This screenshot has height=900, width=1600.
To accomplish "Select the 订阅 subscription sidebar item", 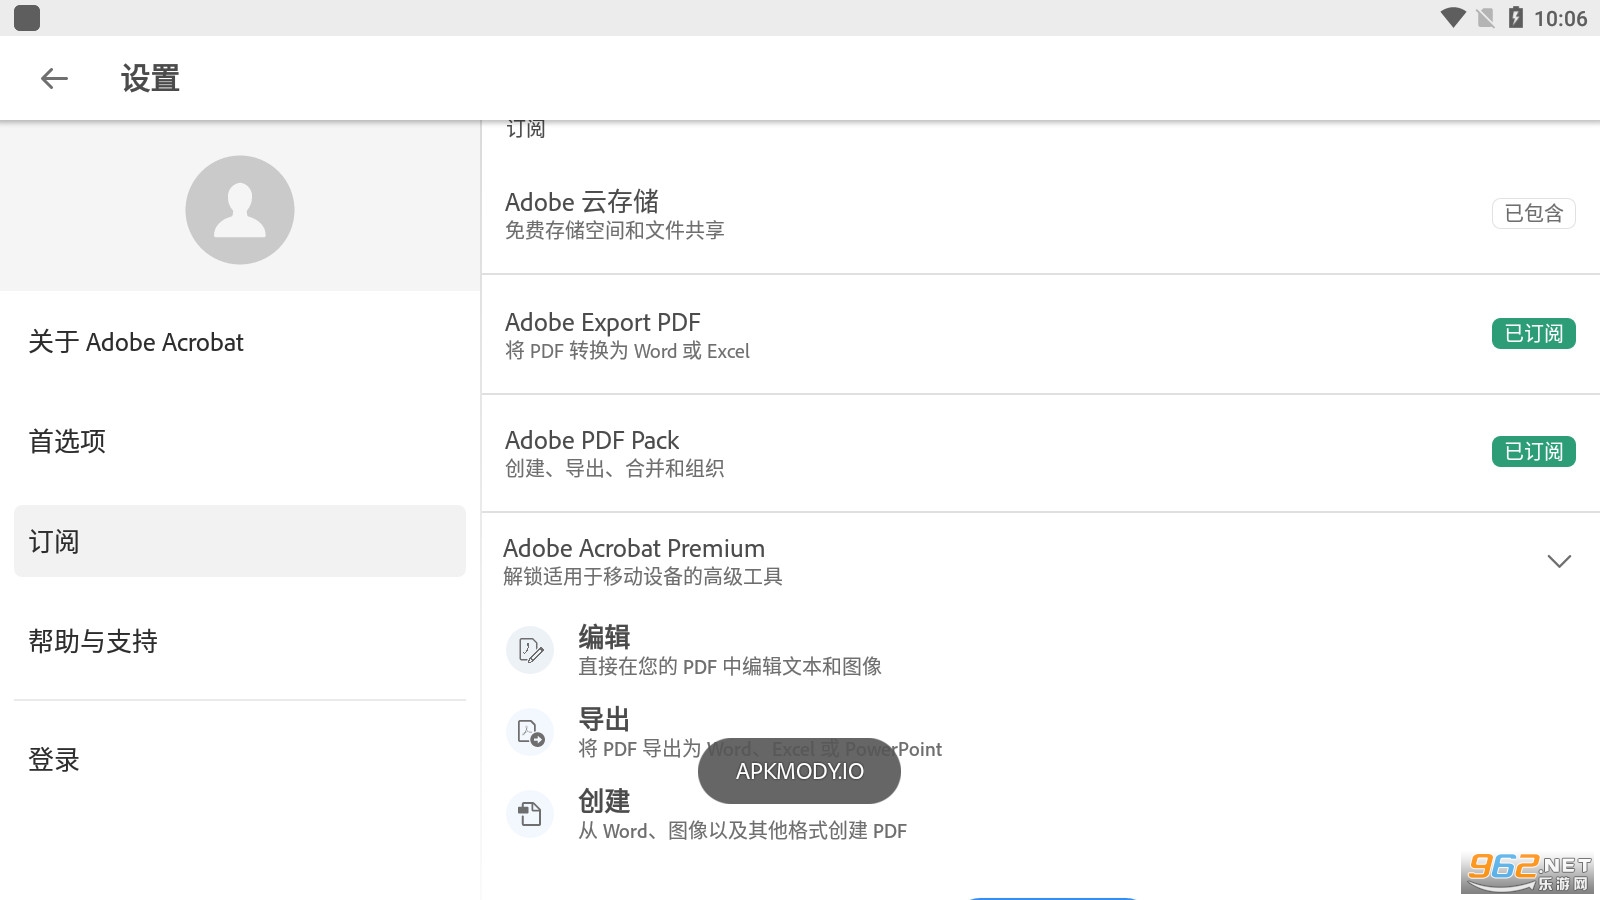I will click(x=240, y=541).
